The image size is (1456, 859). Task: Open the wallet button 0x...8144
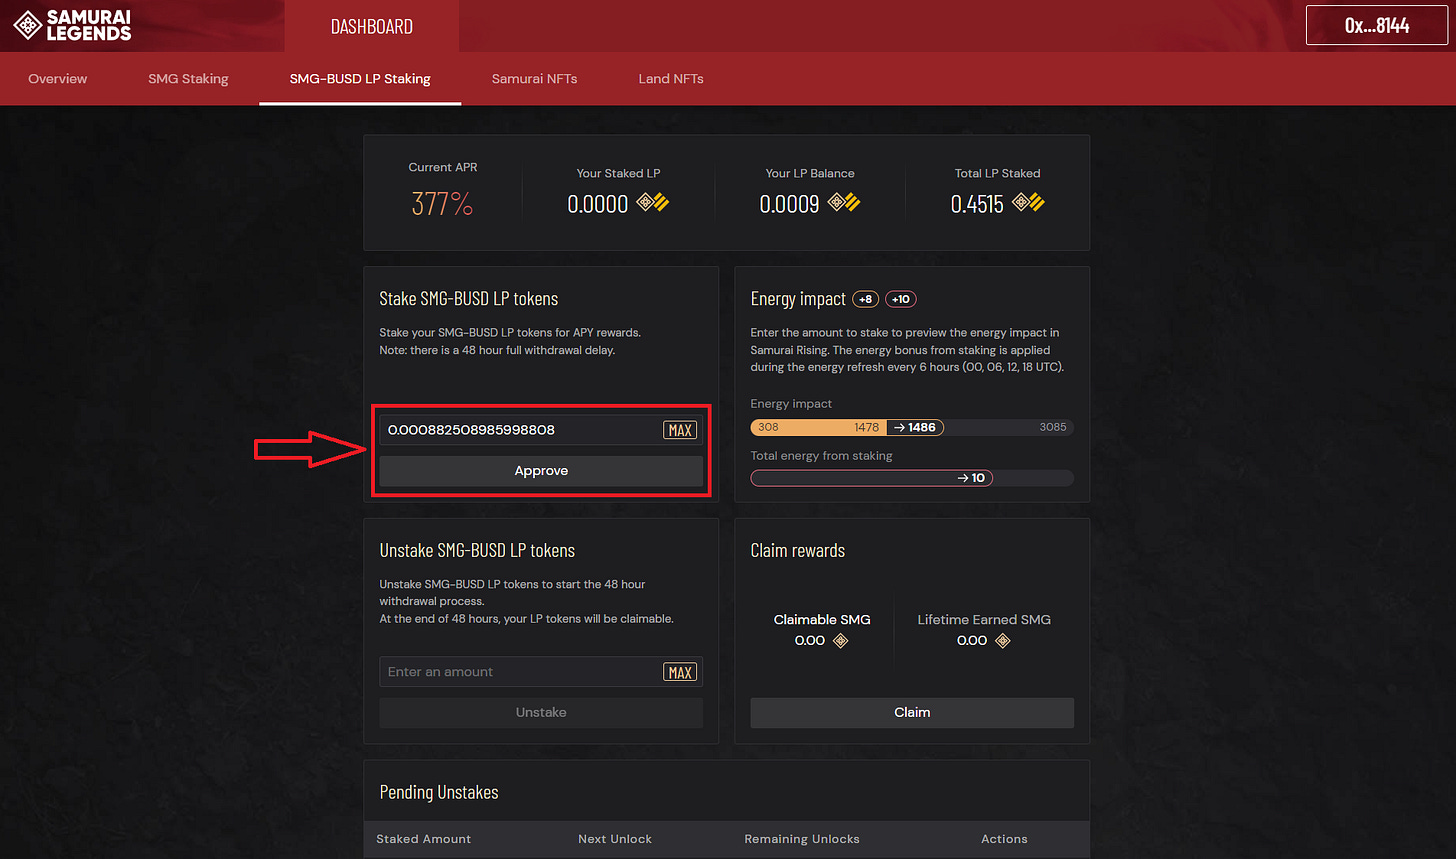(1377, 26)
